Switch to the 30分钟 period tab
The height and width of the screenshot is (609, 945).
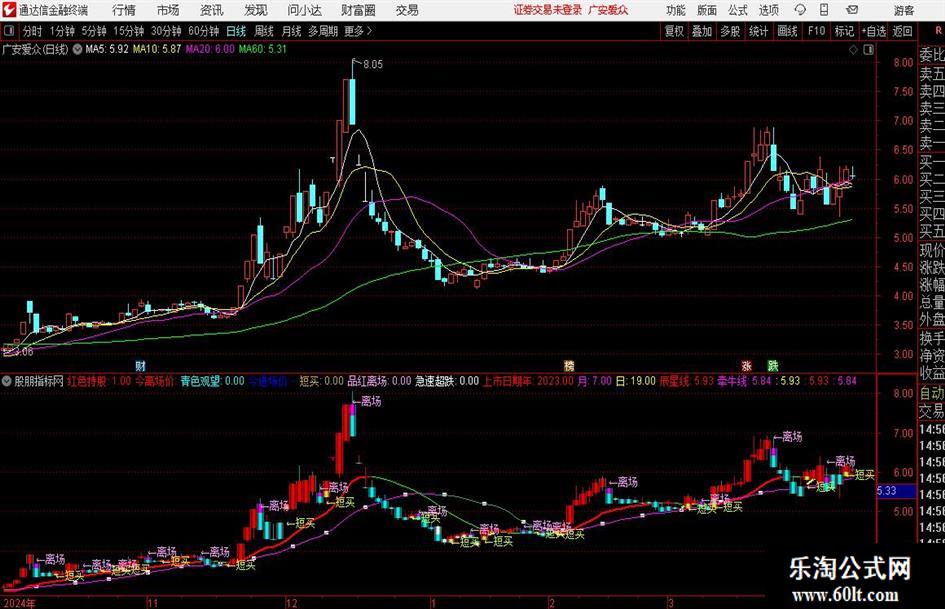[166, 31]
